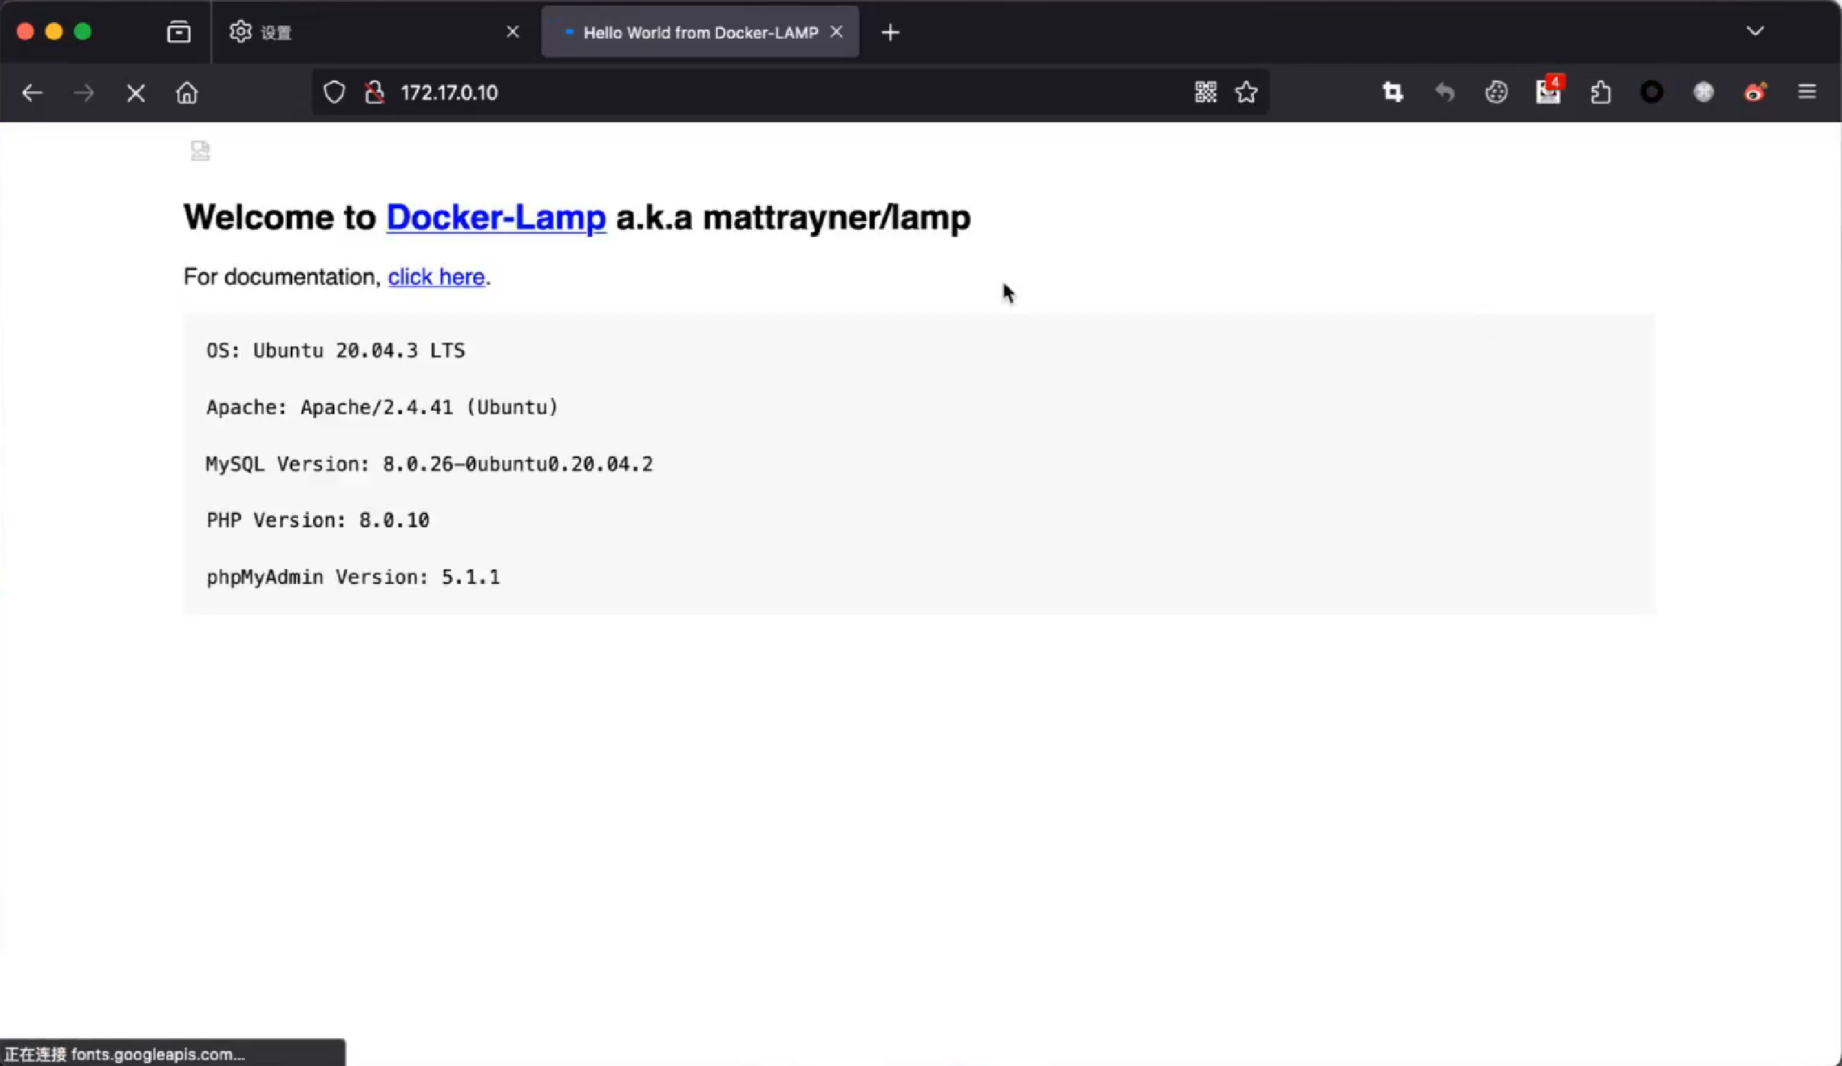Click the undo arrow extension icon
1842x1066 pixels.
(1444, 92)
